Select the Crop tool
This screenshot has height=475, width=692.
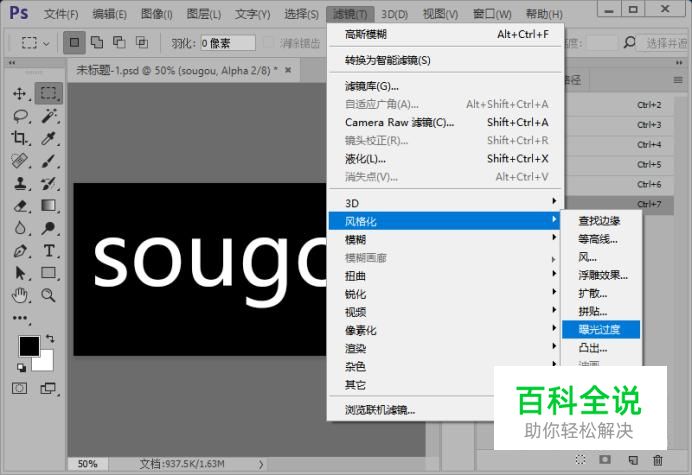click(19, 138)
